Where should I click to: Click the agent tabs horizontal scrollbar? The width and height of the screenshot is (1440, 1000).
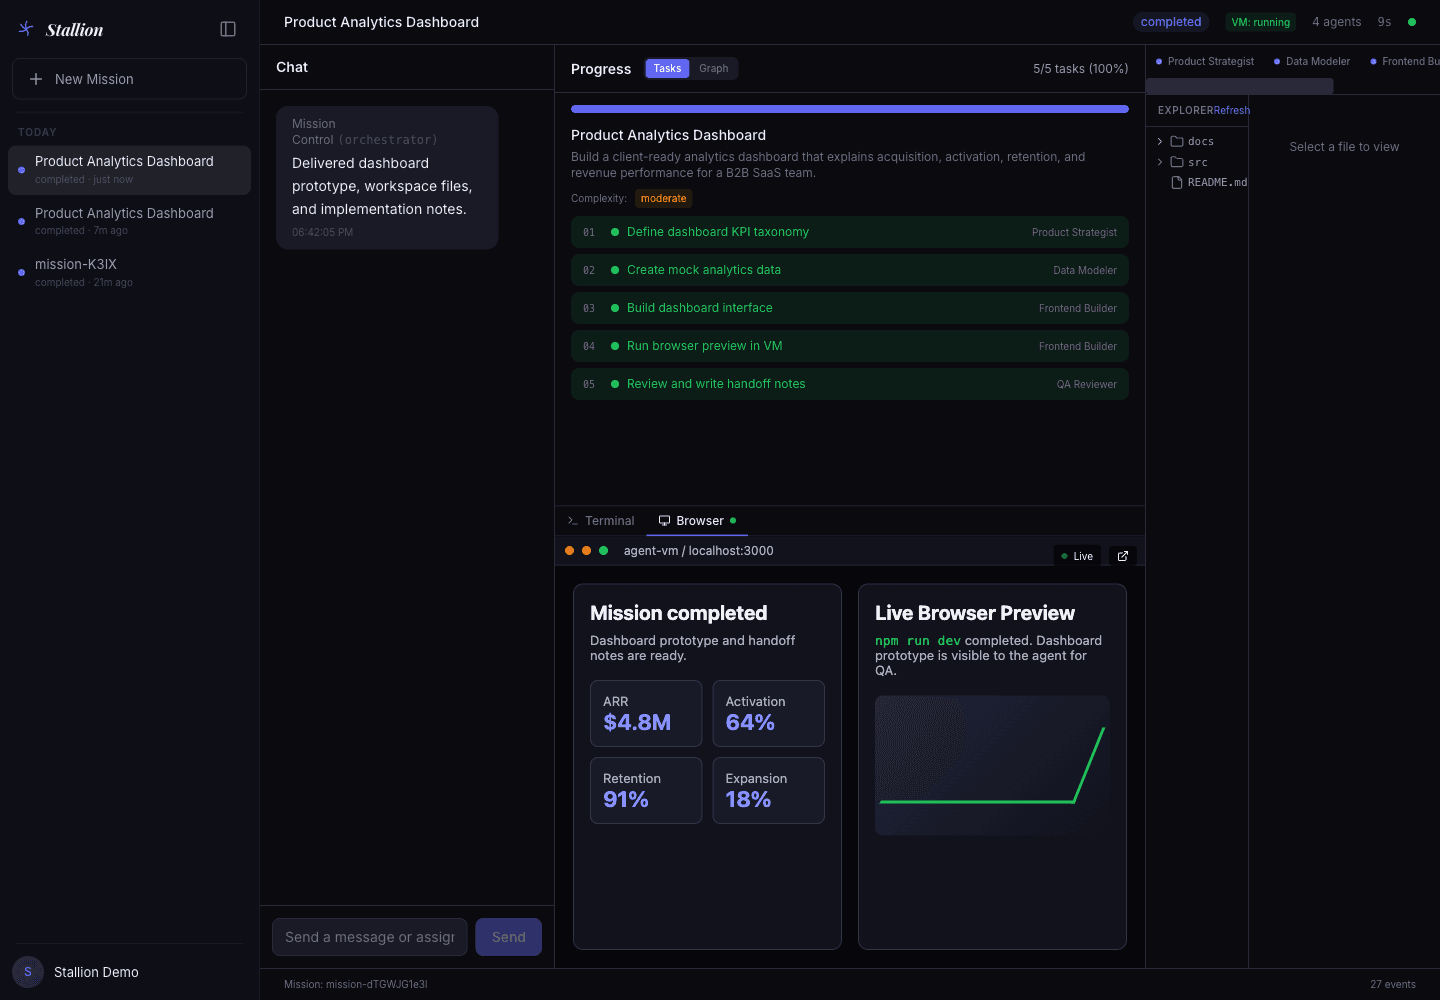[1240, 87]
